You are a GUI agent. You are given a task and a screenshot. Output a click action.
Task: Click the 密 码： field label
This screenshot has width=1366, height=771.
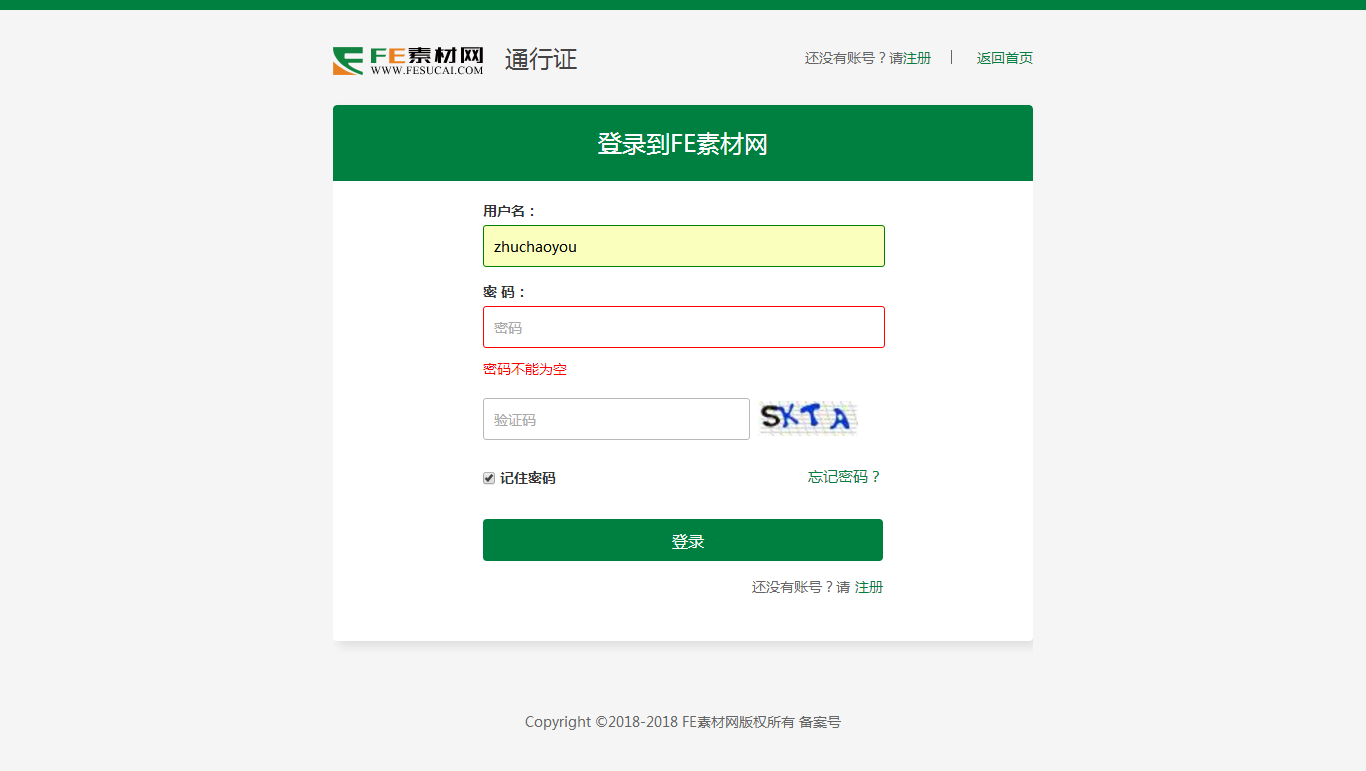pyautogui.click(x=505, y=292)
